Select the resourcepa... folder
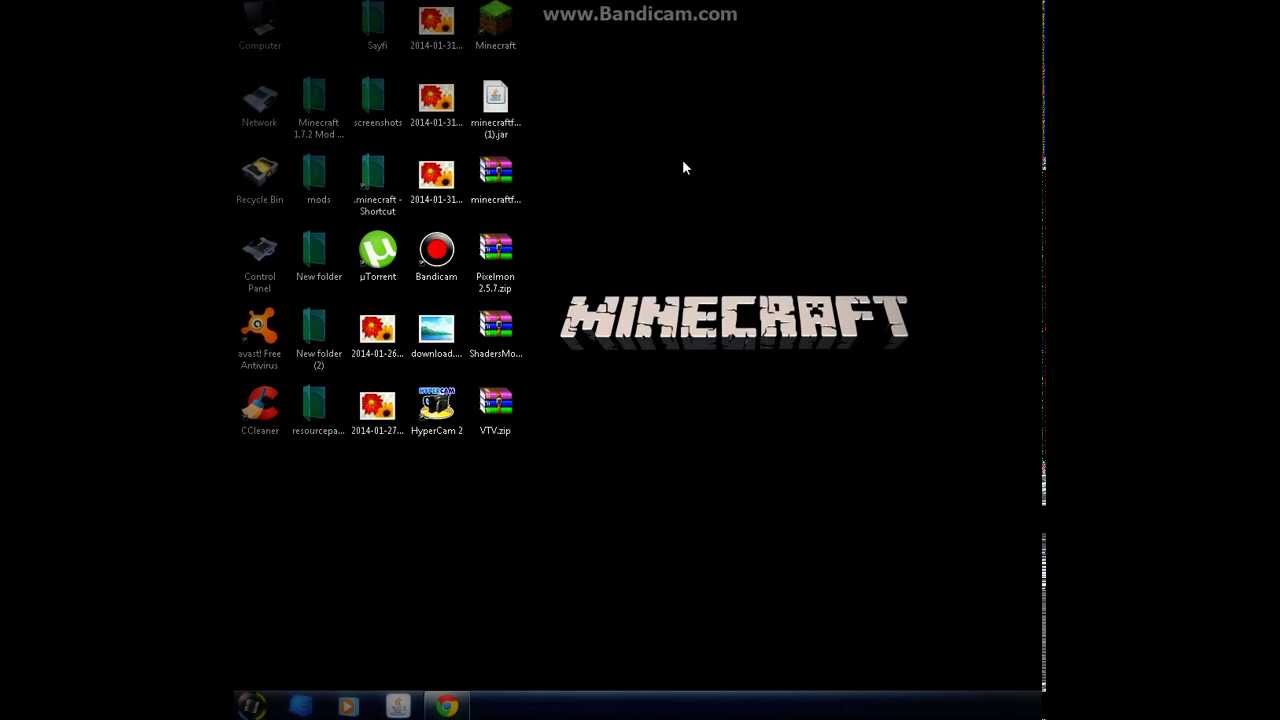1280x720 pixels. tap(318, 411)
